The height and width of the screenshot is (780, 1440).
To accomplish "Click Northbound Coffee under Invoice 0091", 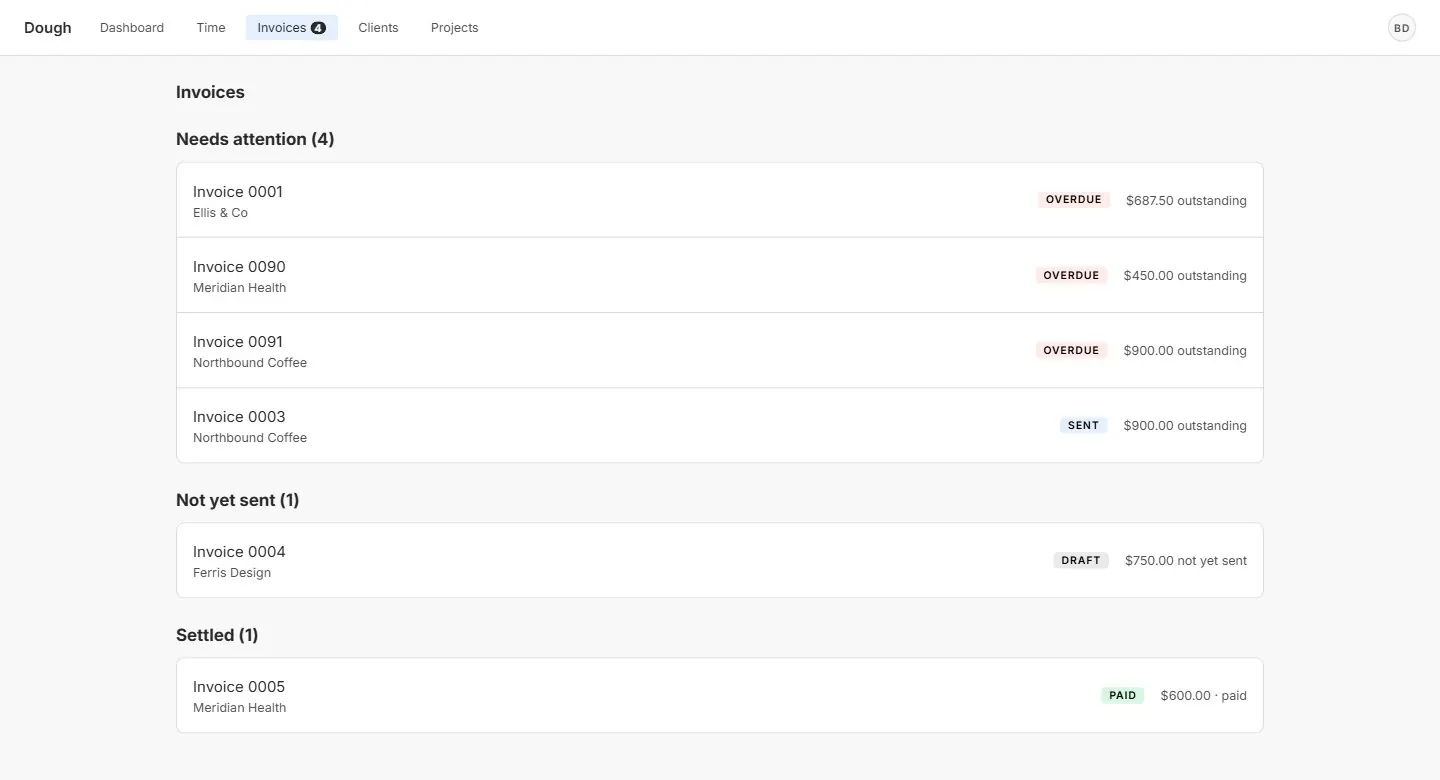I will pyautogui.click(x=250, y=363).
